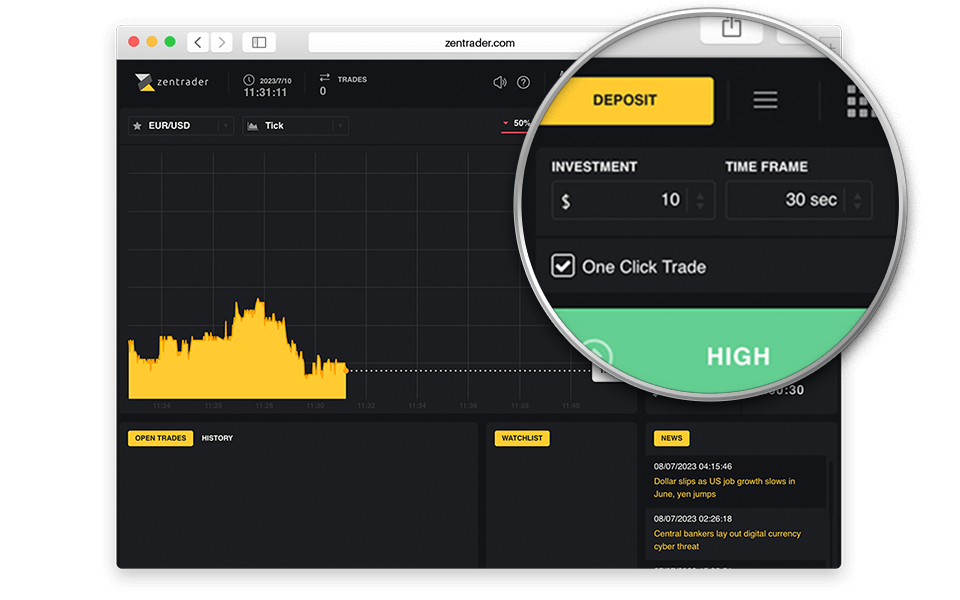The height and width of the screenshot is (600, 960).
Task: Place a trade with the green High button
Action: pyautogui.click(x=738, y=356)
